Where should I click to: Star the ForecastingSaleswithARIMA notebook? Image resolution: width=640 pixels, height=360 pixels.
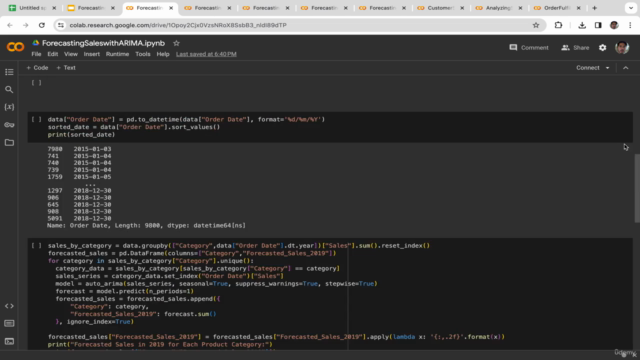coord(176,43)
